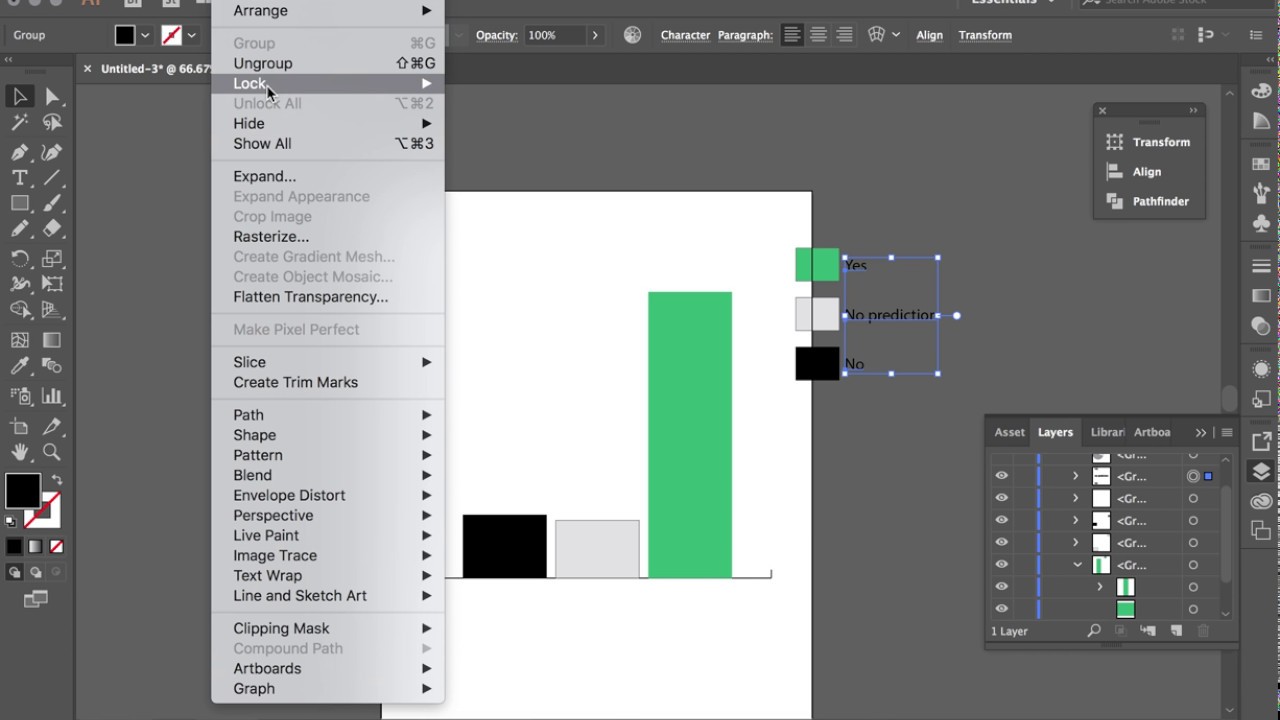Switch to the Asset tab

(x=1009, y=432)
